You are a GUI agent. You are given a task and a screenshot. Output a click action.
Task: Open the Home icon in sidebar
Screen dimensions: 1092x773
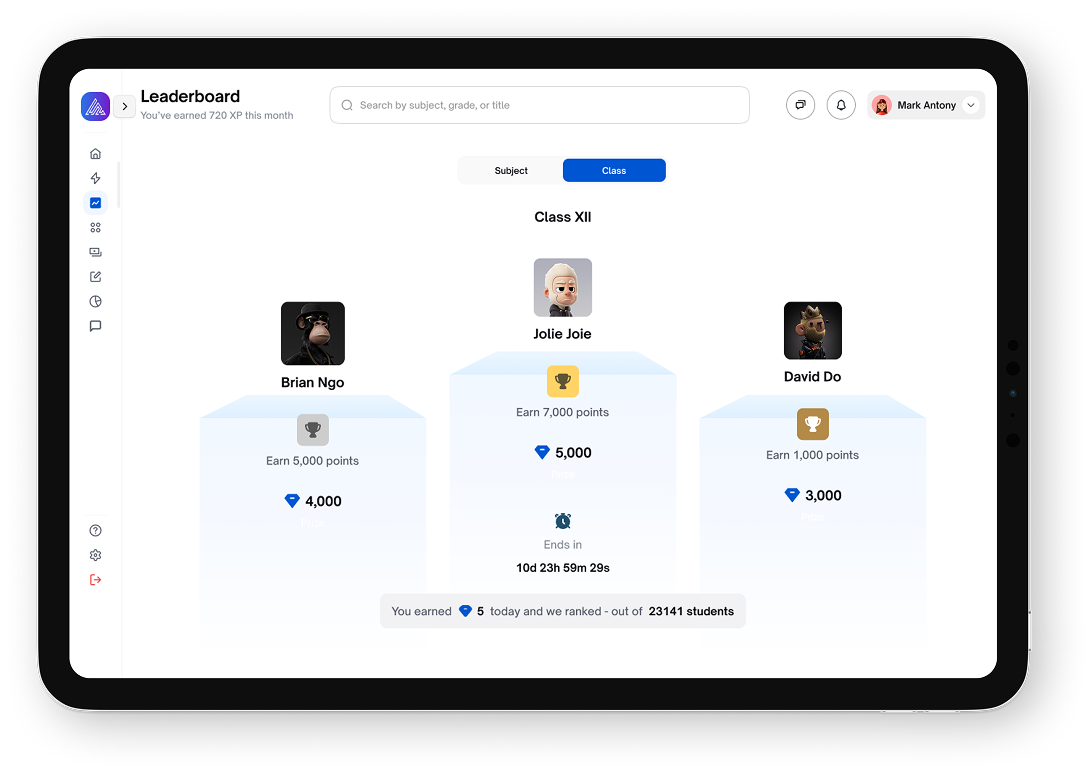pyautogui.click(x=95, y=154)
